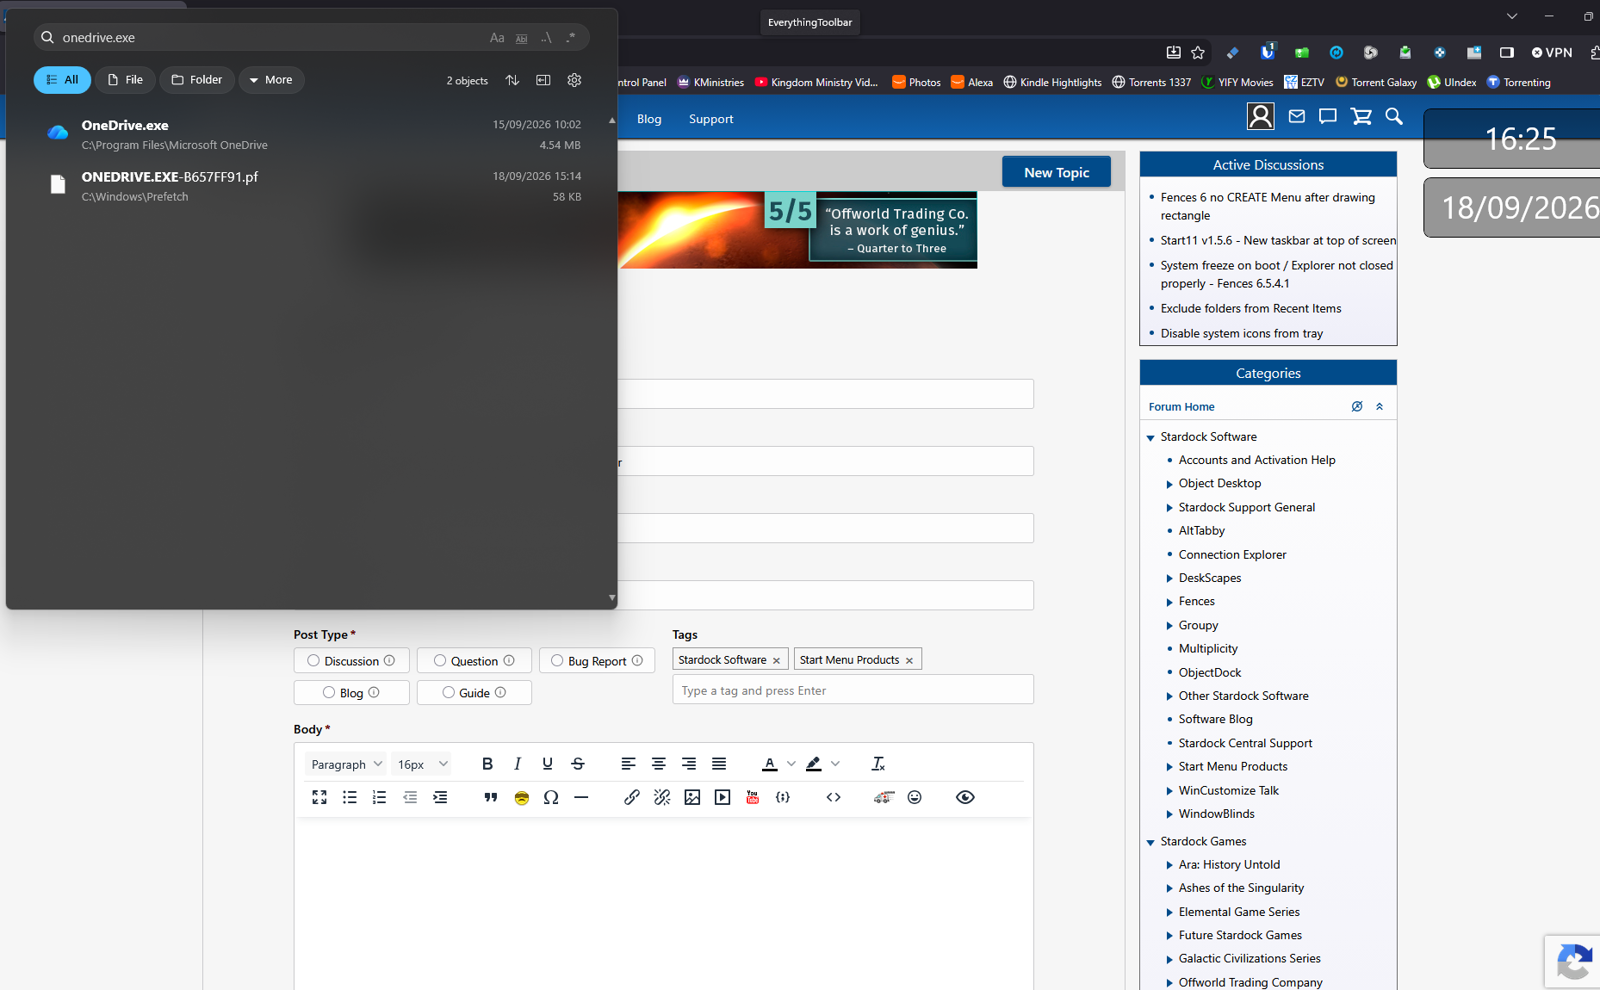Screen dimensions: 1600x990
Task: Open the emoji picker in editor
Action: click(914, 797)
